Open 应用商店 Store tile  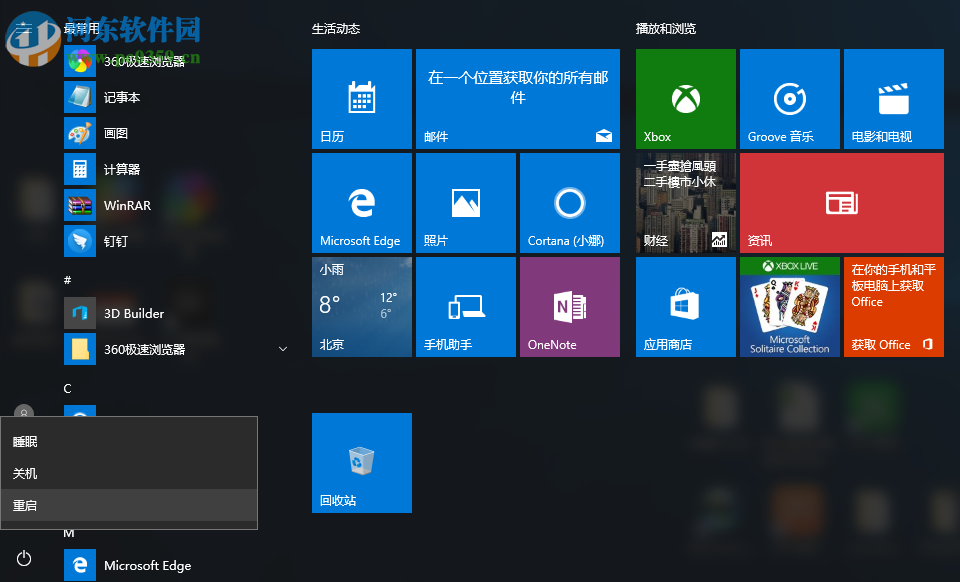pos(685,306)
